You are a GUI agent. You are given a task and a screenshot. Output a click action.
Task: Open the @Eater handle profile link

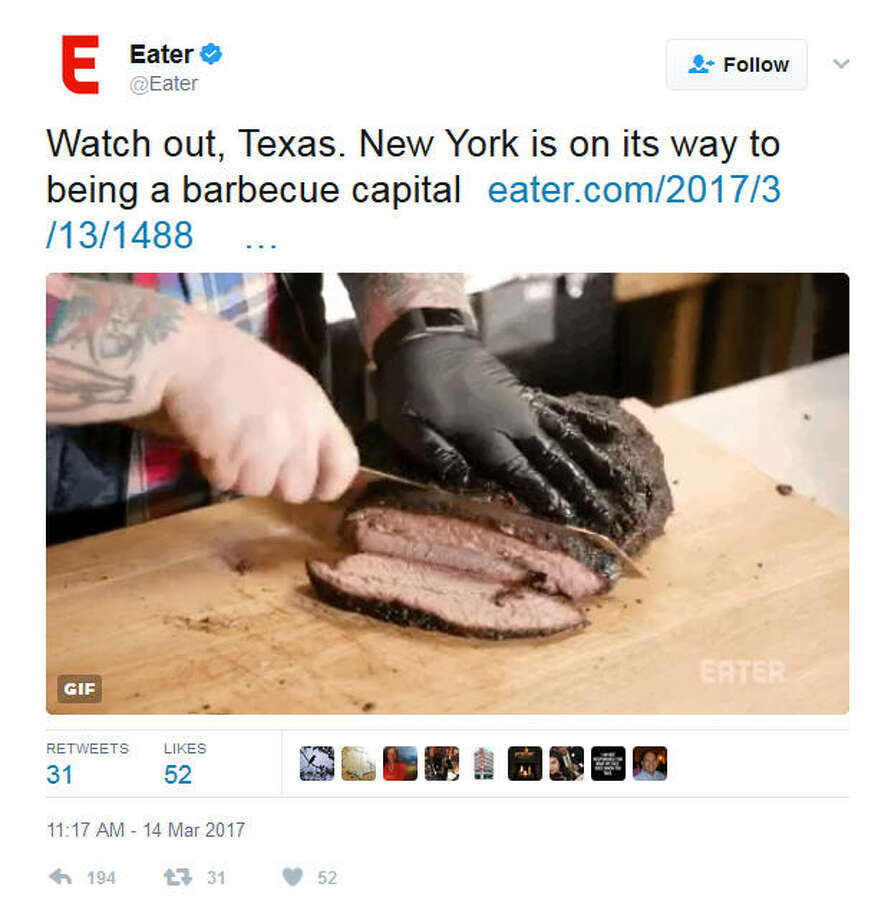(164, 84)
